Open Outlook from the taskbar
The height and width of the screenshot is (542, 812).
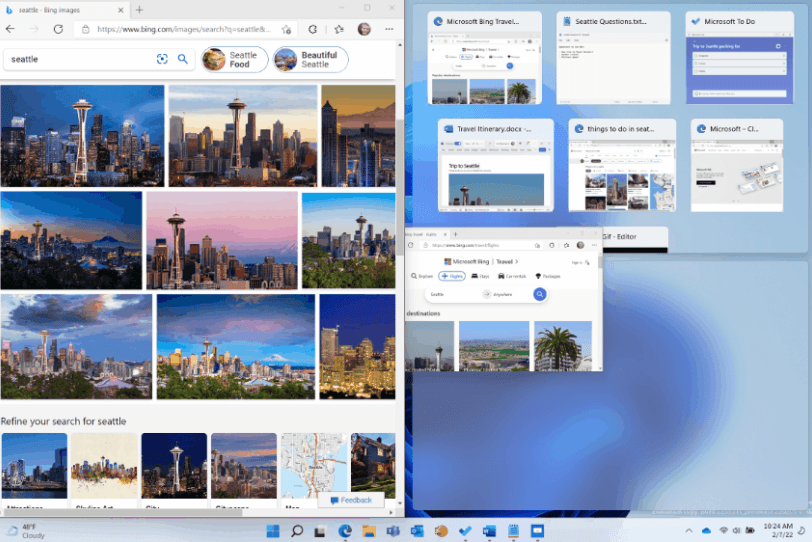(417, 531)
